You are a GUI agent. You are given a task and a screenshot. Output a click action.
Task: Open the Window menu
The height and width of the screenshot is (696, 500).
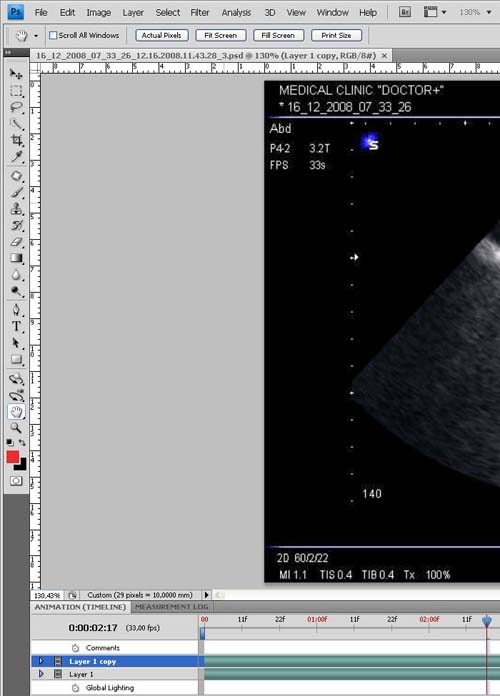pyautogui.click(x=332, y=12)
